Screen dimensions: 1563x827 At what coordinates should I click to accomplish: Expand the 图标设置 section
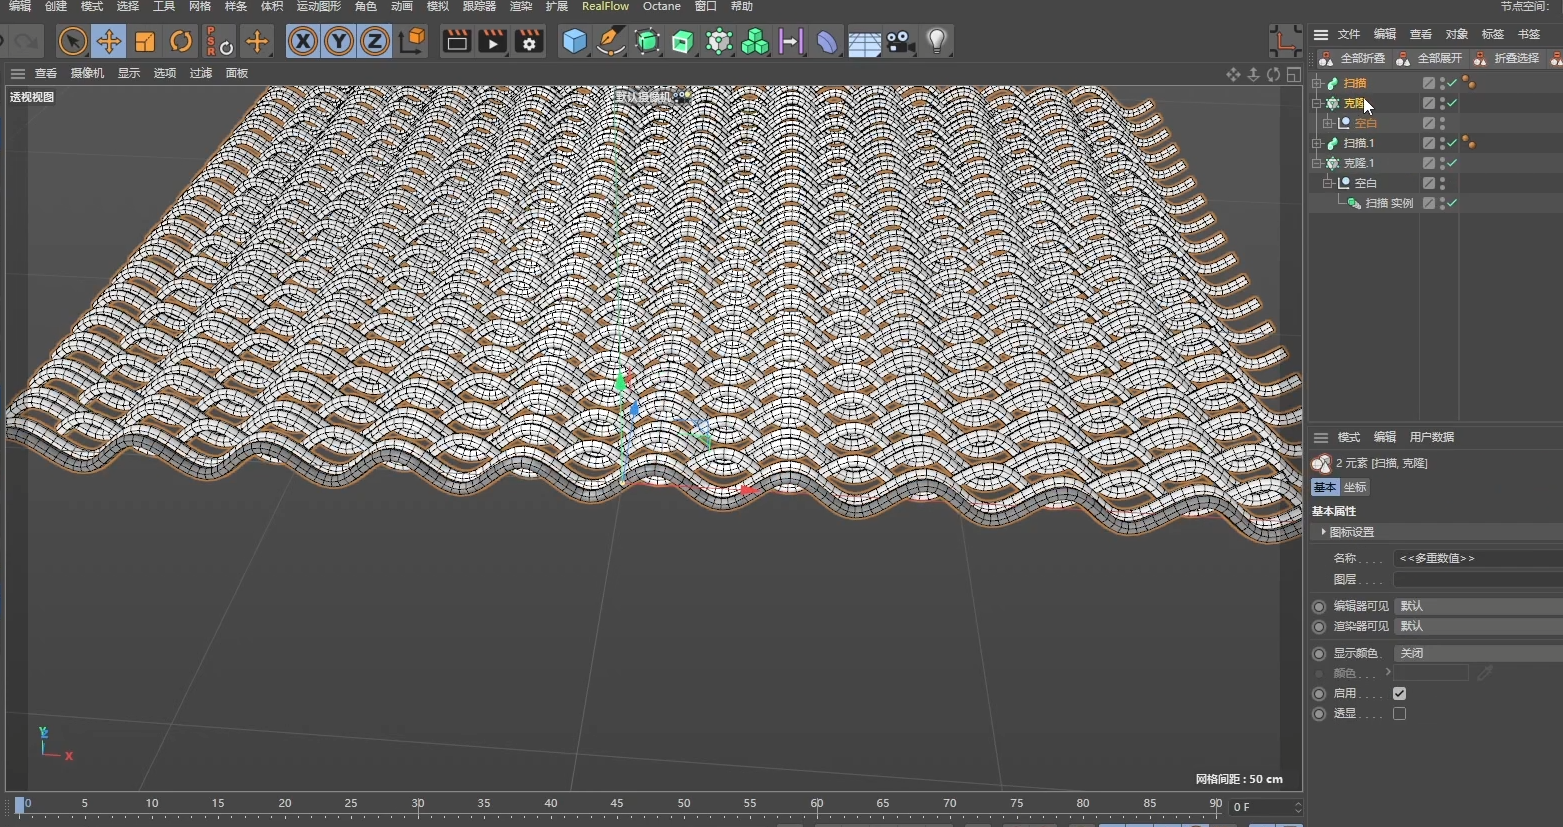coord(1436,532)
